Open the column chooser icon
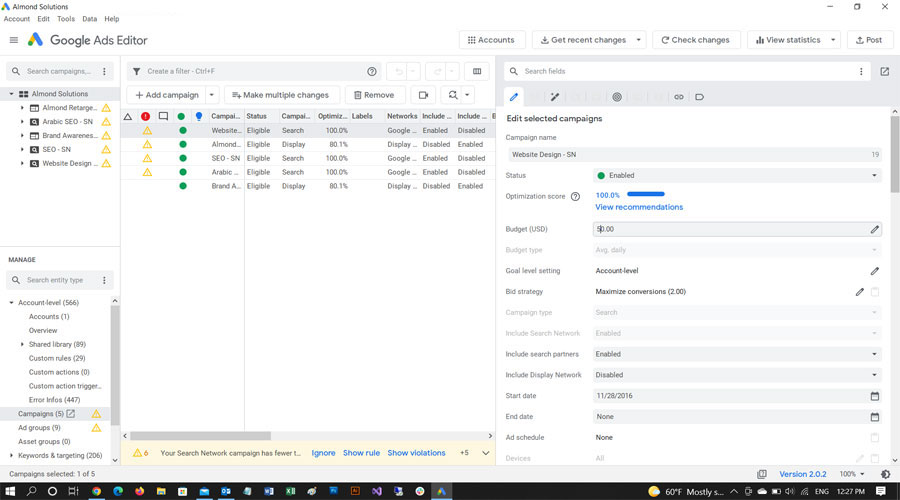Image resolution: width=900 pixels, height=500 pixels. pos(477,71)
